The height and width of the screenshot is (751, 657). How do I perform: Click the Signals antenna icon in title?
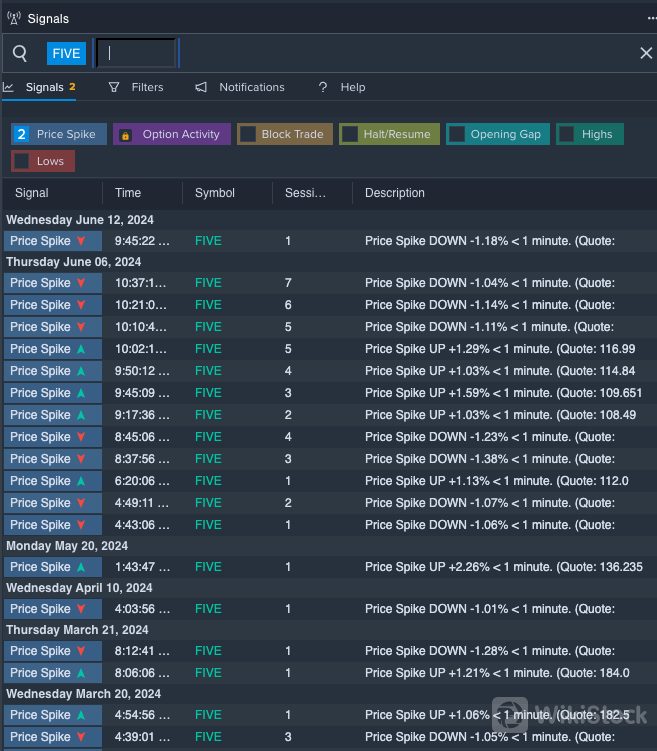tap(14, 18)
